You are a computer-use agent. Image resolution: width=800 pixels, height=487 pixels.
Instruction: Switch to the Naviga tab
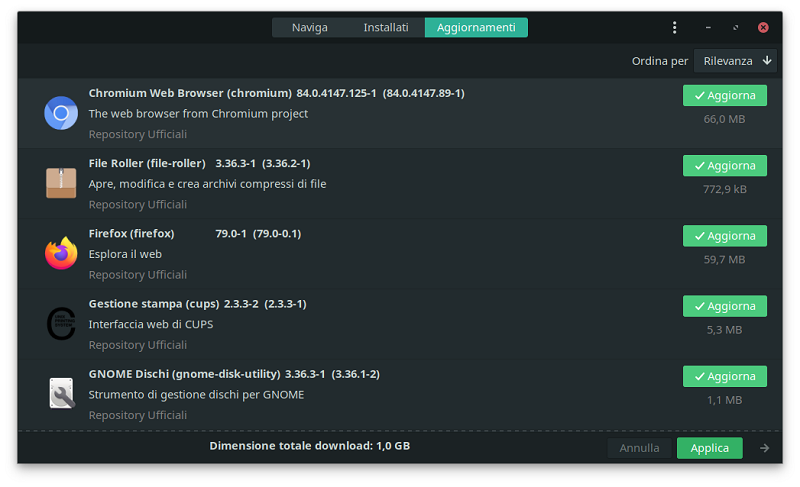point(310,28)
